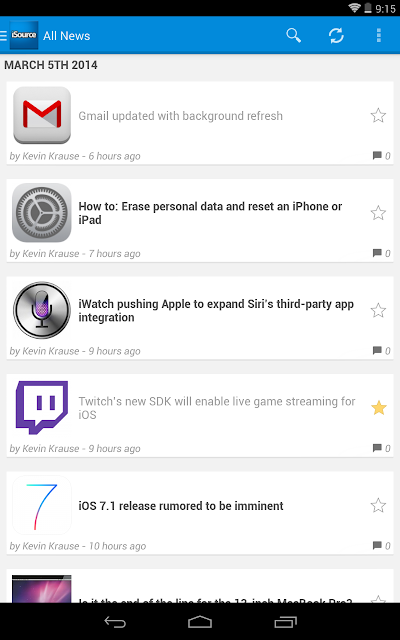The height and width of the screenshot is (640, 400).
Task: Star the iOS 7.1 release article
Action: coord(378,505)
